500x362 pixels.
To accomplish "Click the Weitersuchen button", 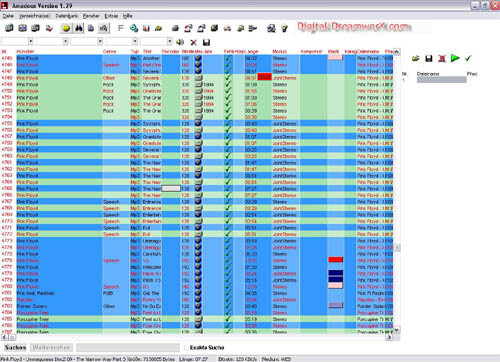I will [x=51, y=348].
